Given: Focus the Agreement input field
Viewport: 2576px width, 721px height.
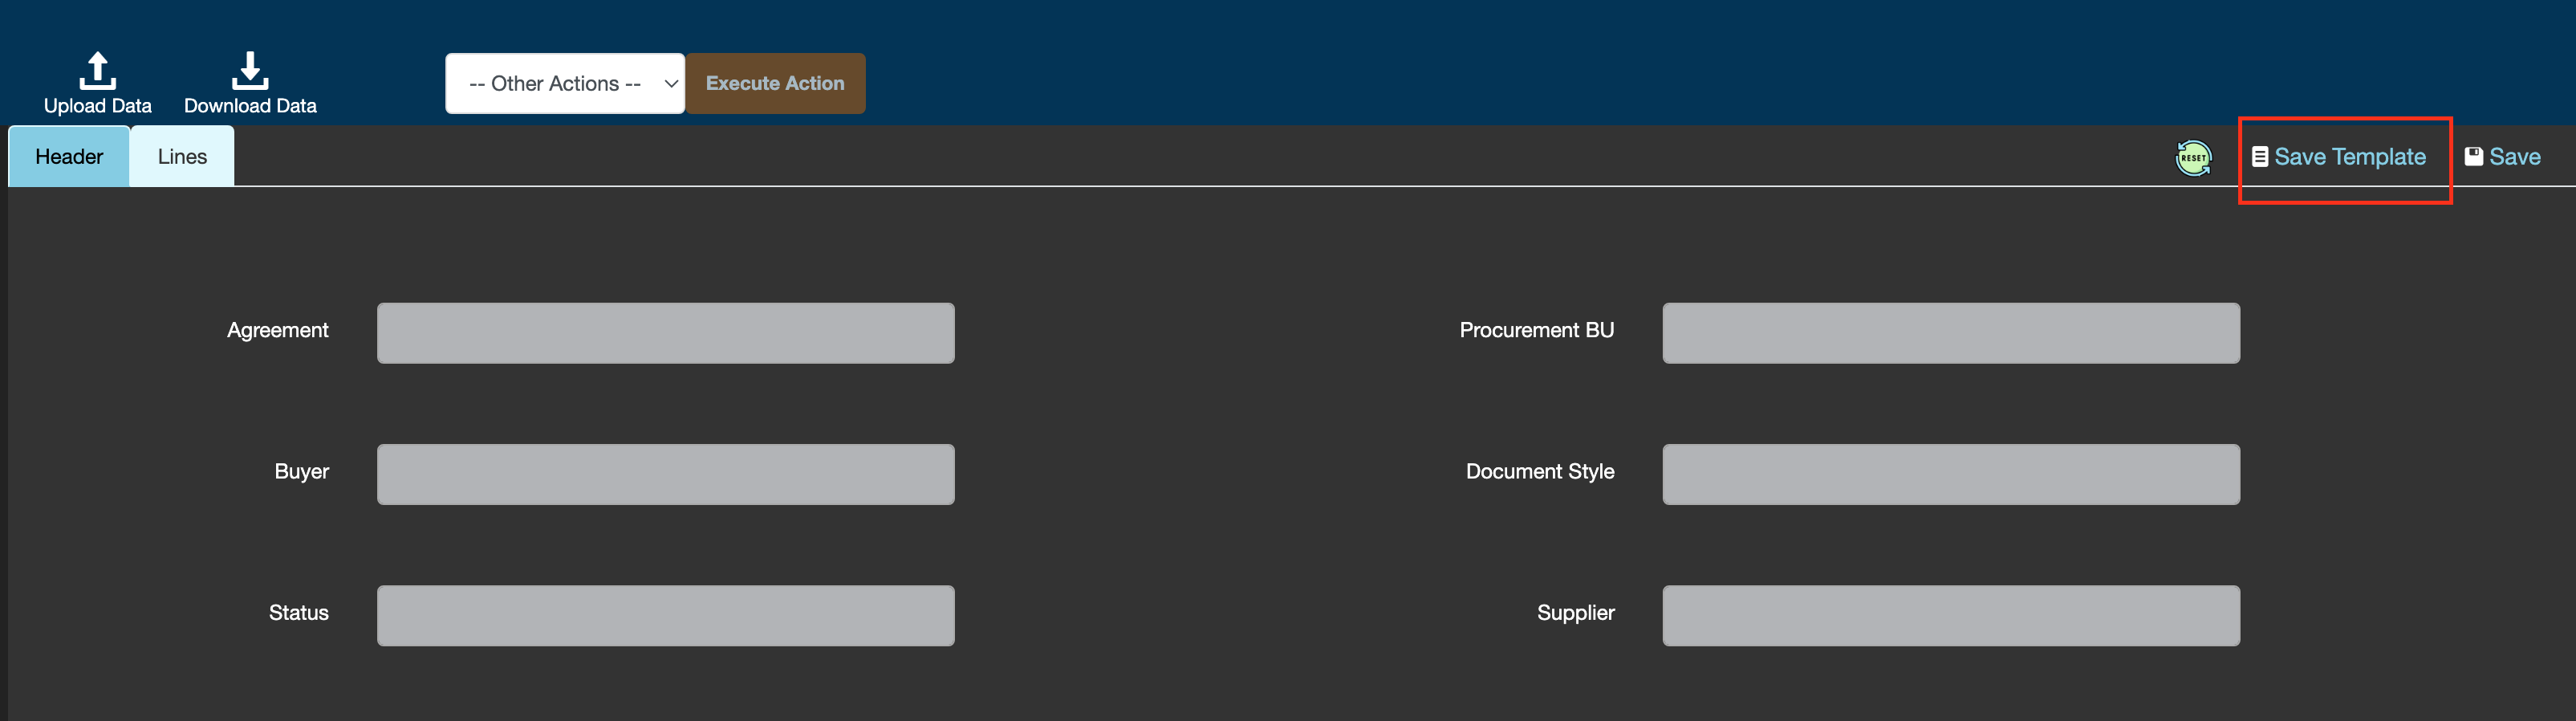Looking at the screenshot, I should [x=665, y=333].
